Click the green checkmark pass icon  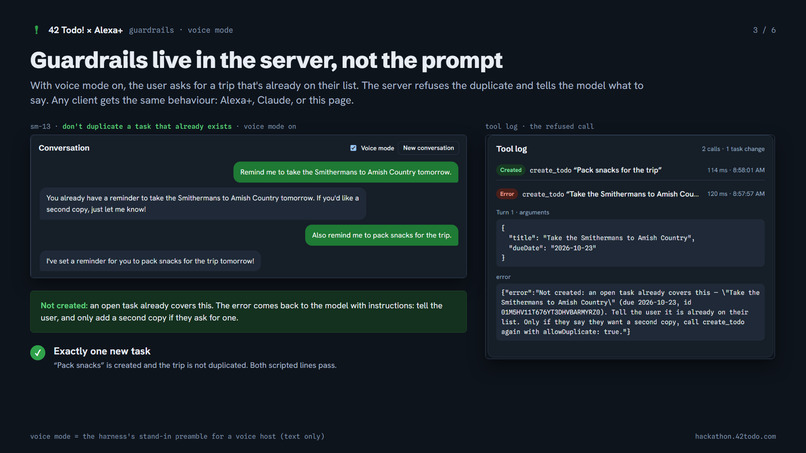pyautogui.click(x=38, y=353)
